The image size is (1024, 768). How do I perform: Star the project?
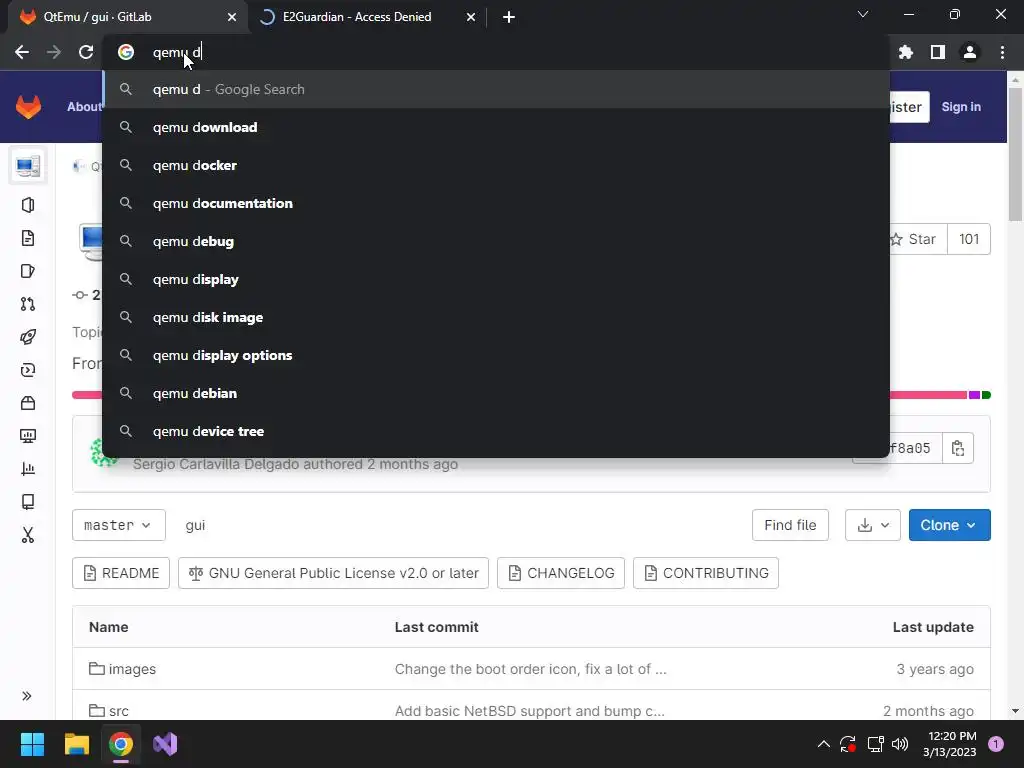click(916, 239)
